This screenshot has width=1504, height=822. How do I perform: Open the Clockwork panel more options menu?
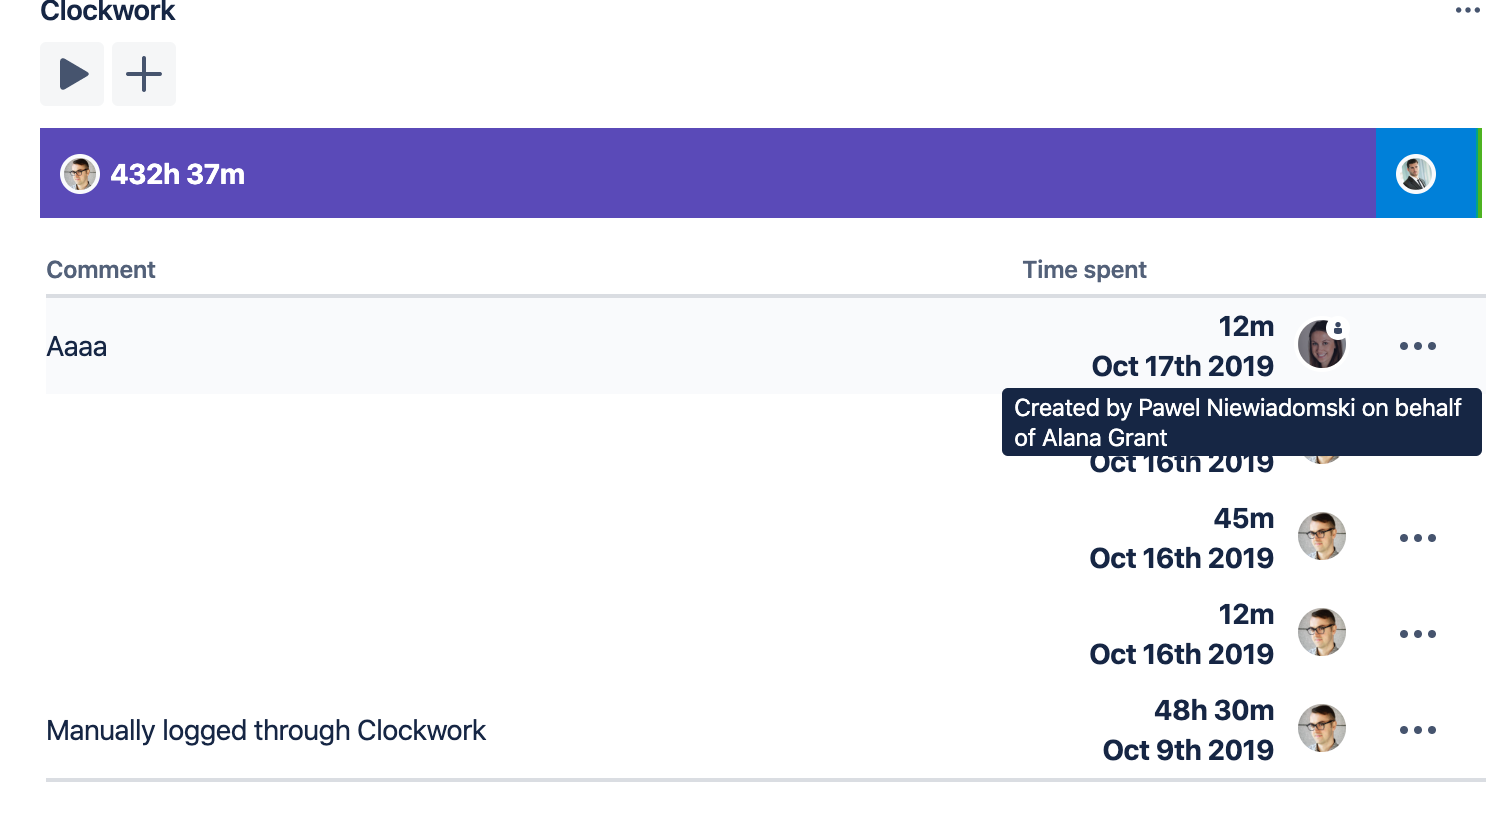click(x=1467, y=11)
